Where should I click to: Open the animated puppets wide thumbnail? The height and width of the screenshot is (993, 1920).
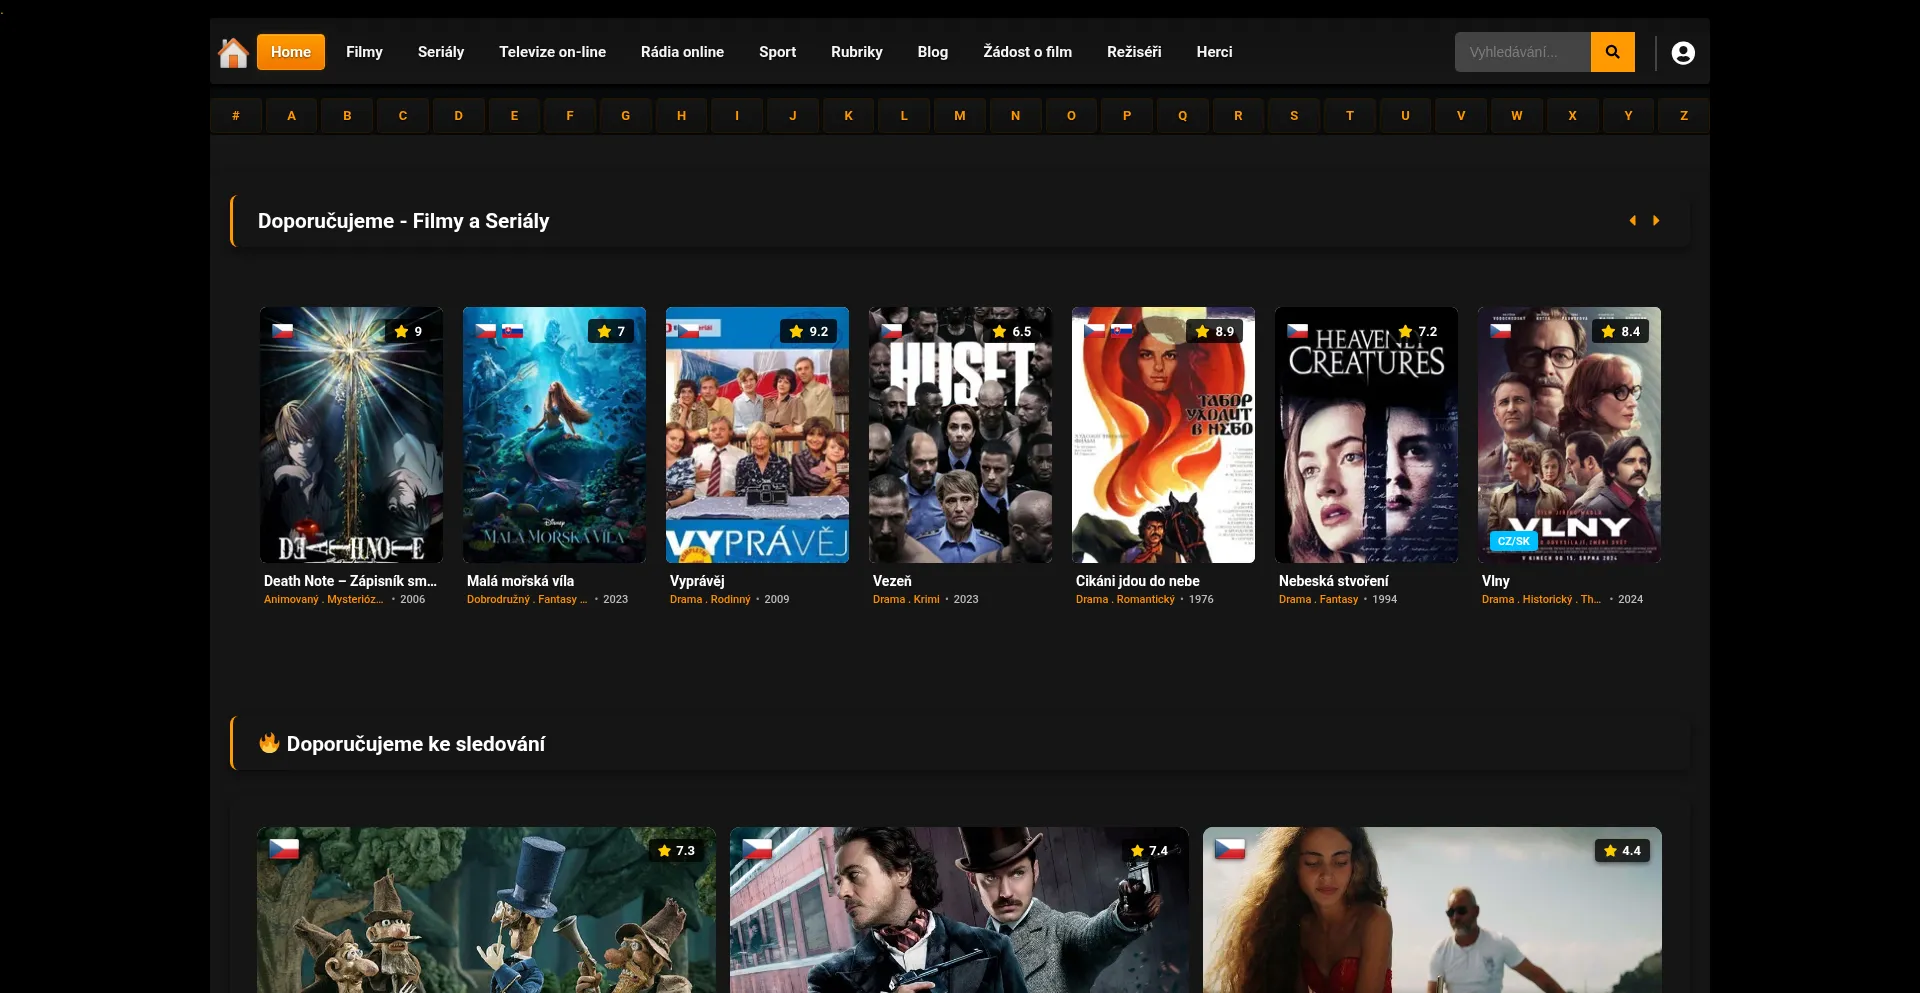(x=486, y=910)
